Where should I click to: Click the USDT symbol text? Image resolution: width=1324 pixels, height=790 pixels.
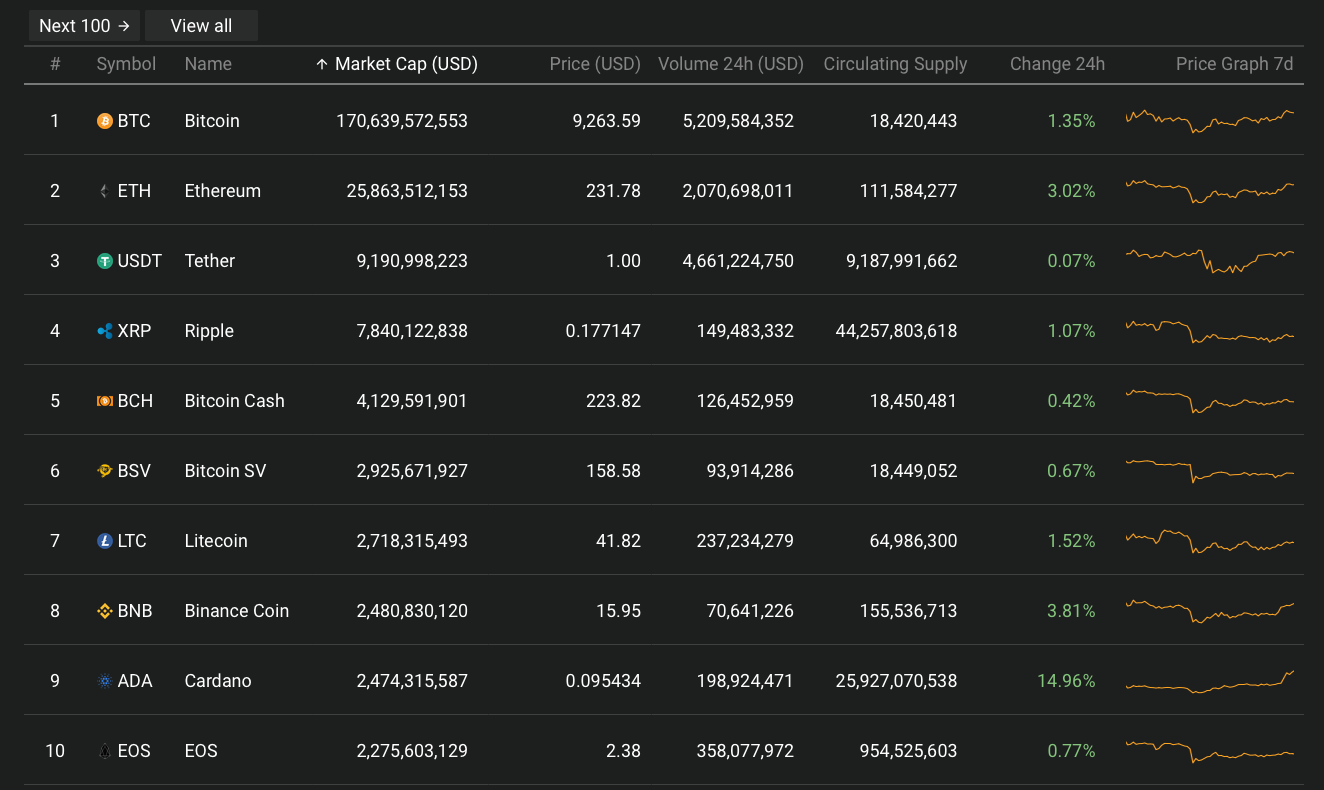tap(140, 261)
